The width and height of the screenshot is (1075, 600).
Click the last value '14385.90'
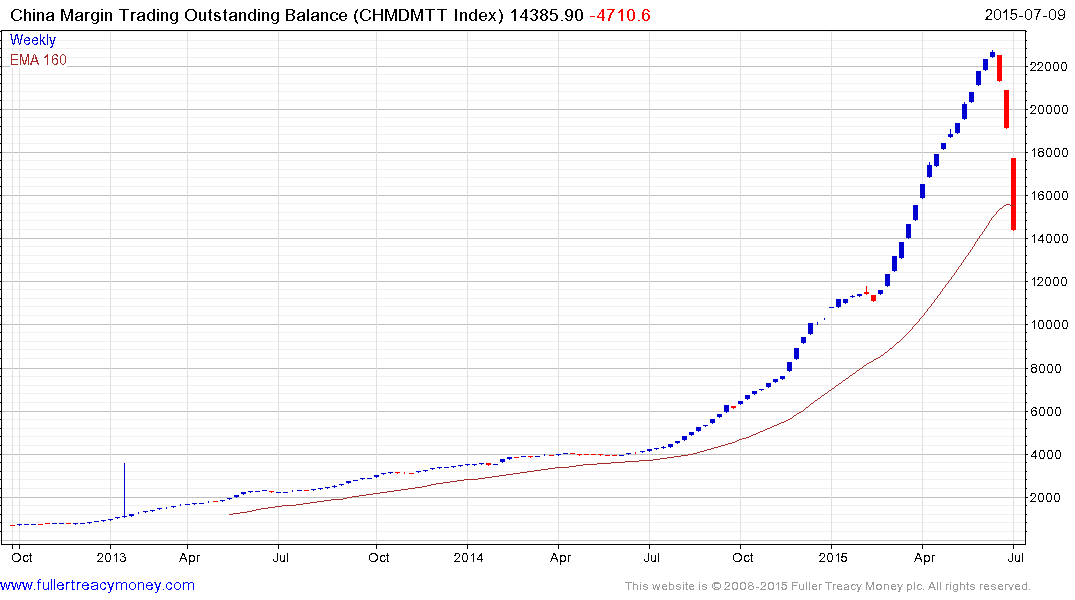pos(546,15)
